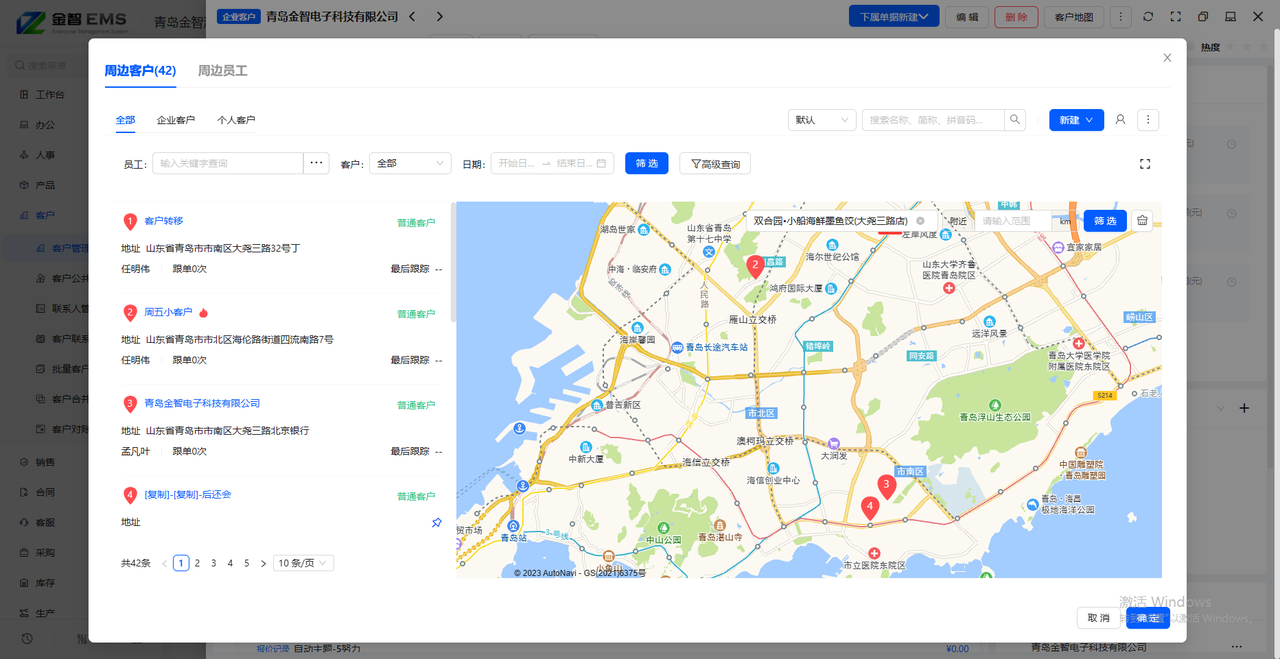This screenshot has height=659, width=1280.
Task: Click map marker number 2
Action: pyautogui.click(x=756, y=266)
